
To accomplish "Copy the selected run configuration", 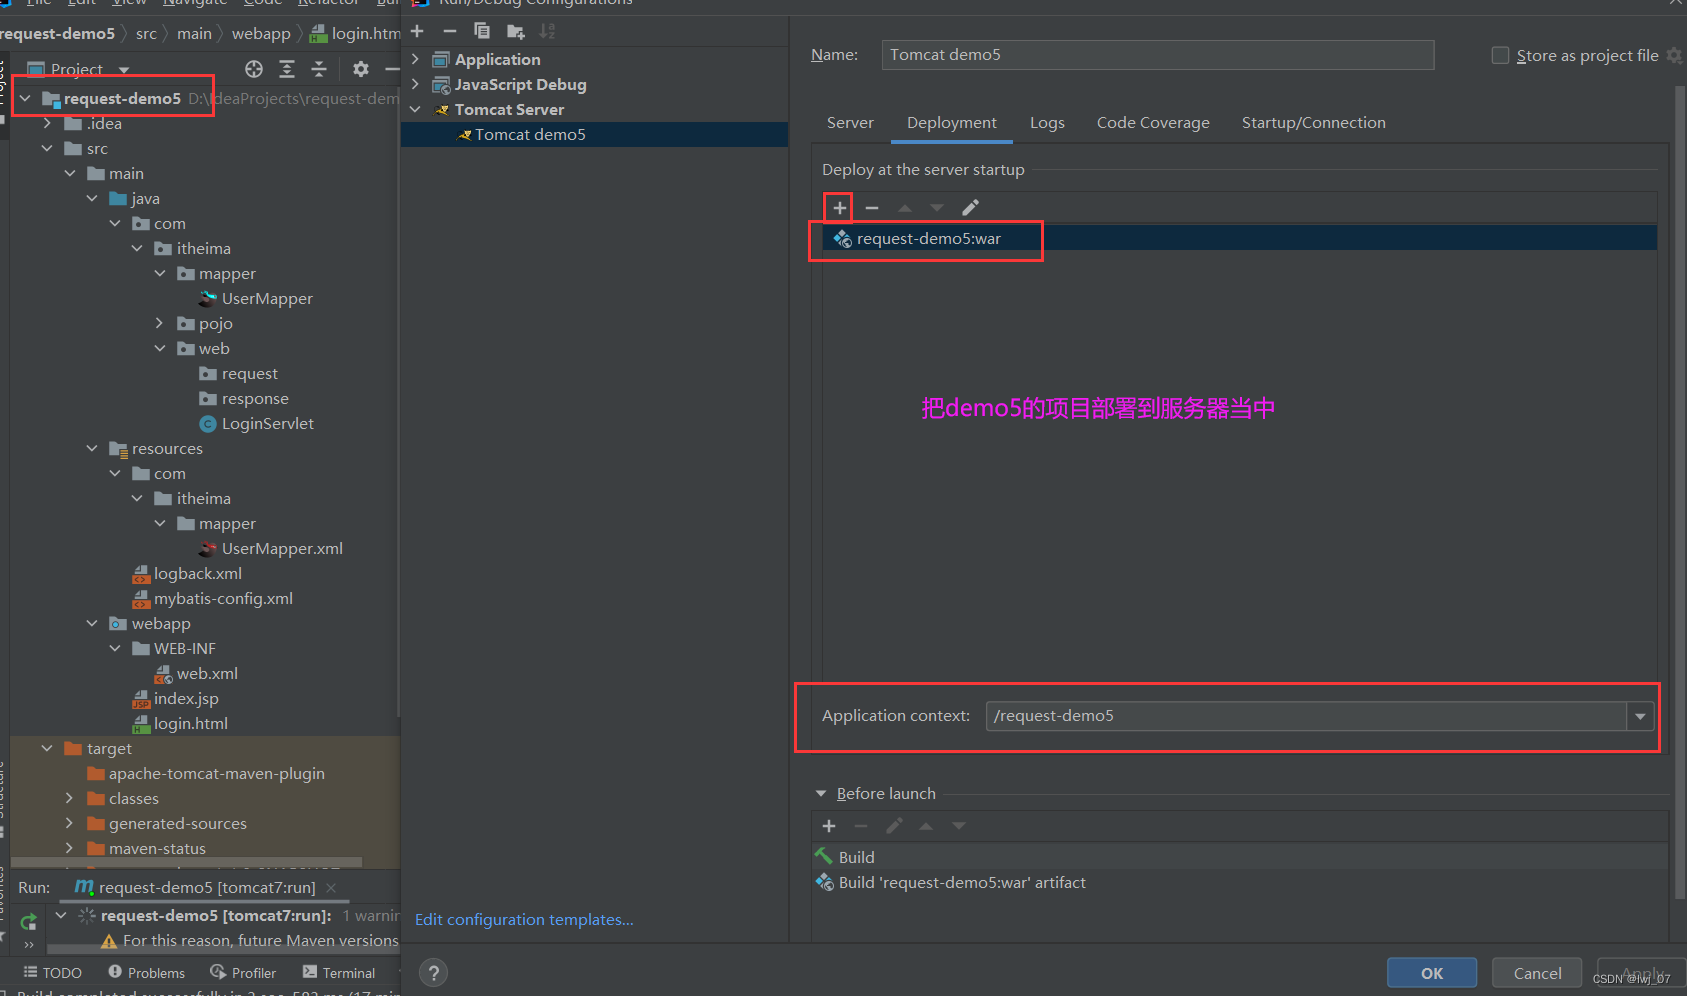I will pos(482,31).
